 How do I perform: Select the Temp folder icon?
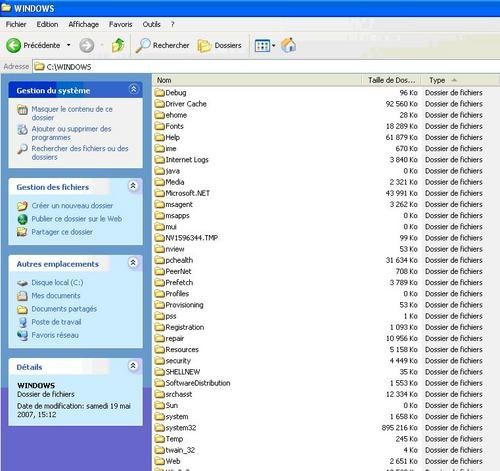pyautogui.click(x=160, y=439)
